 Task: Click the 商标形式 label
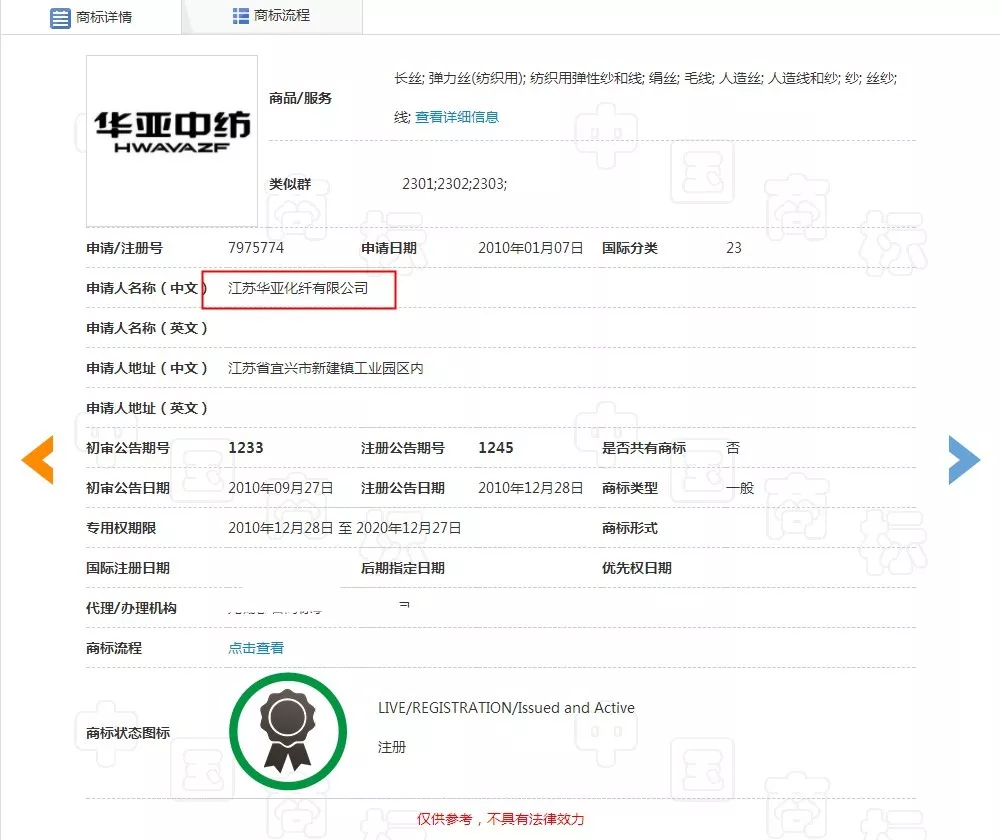click(629, 528)
